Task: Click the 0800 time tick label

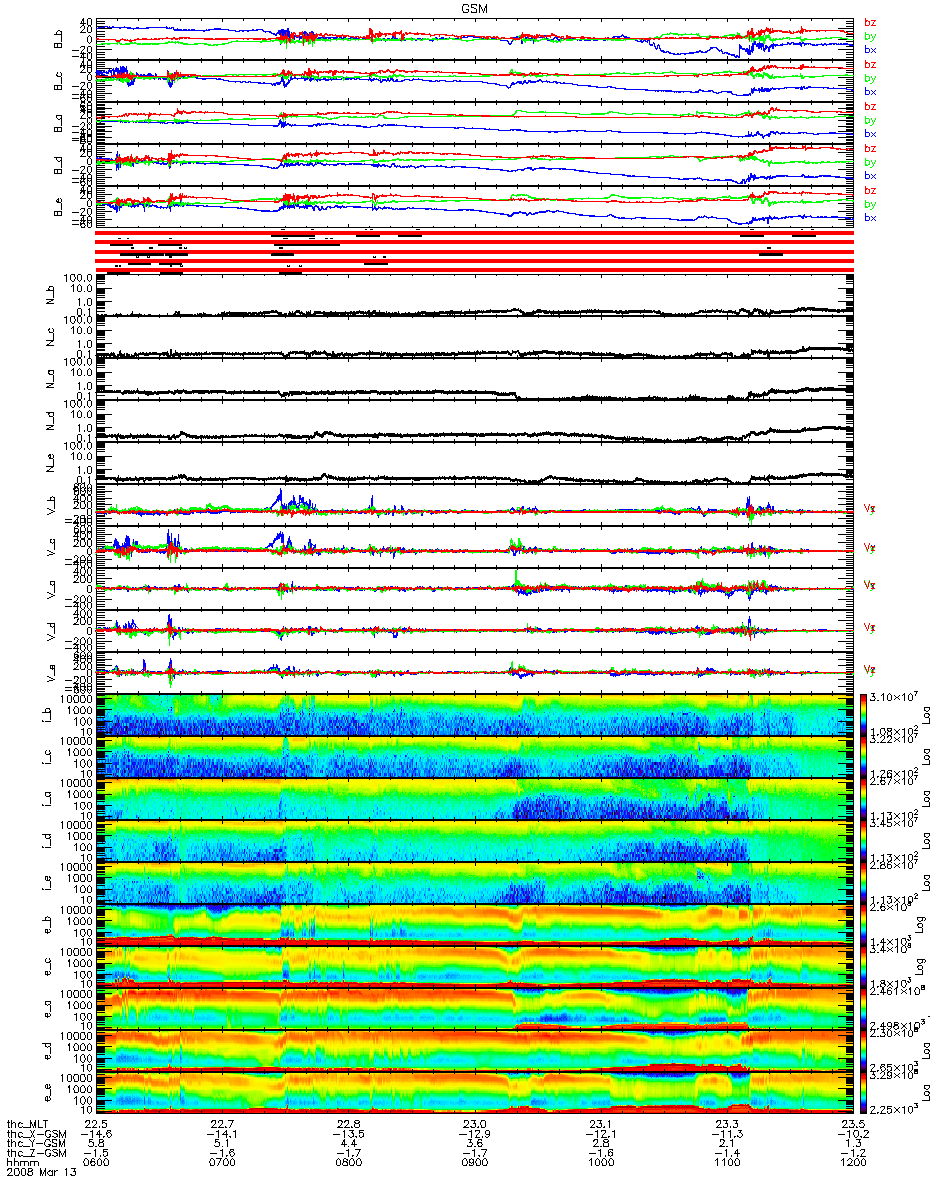Action: (x=348, y=1164)
